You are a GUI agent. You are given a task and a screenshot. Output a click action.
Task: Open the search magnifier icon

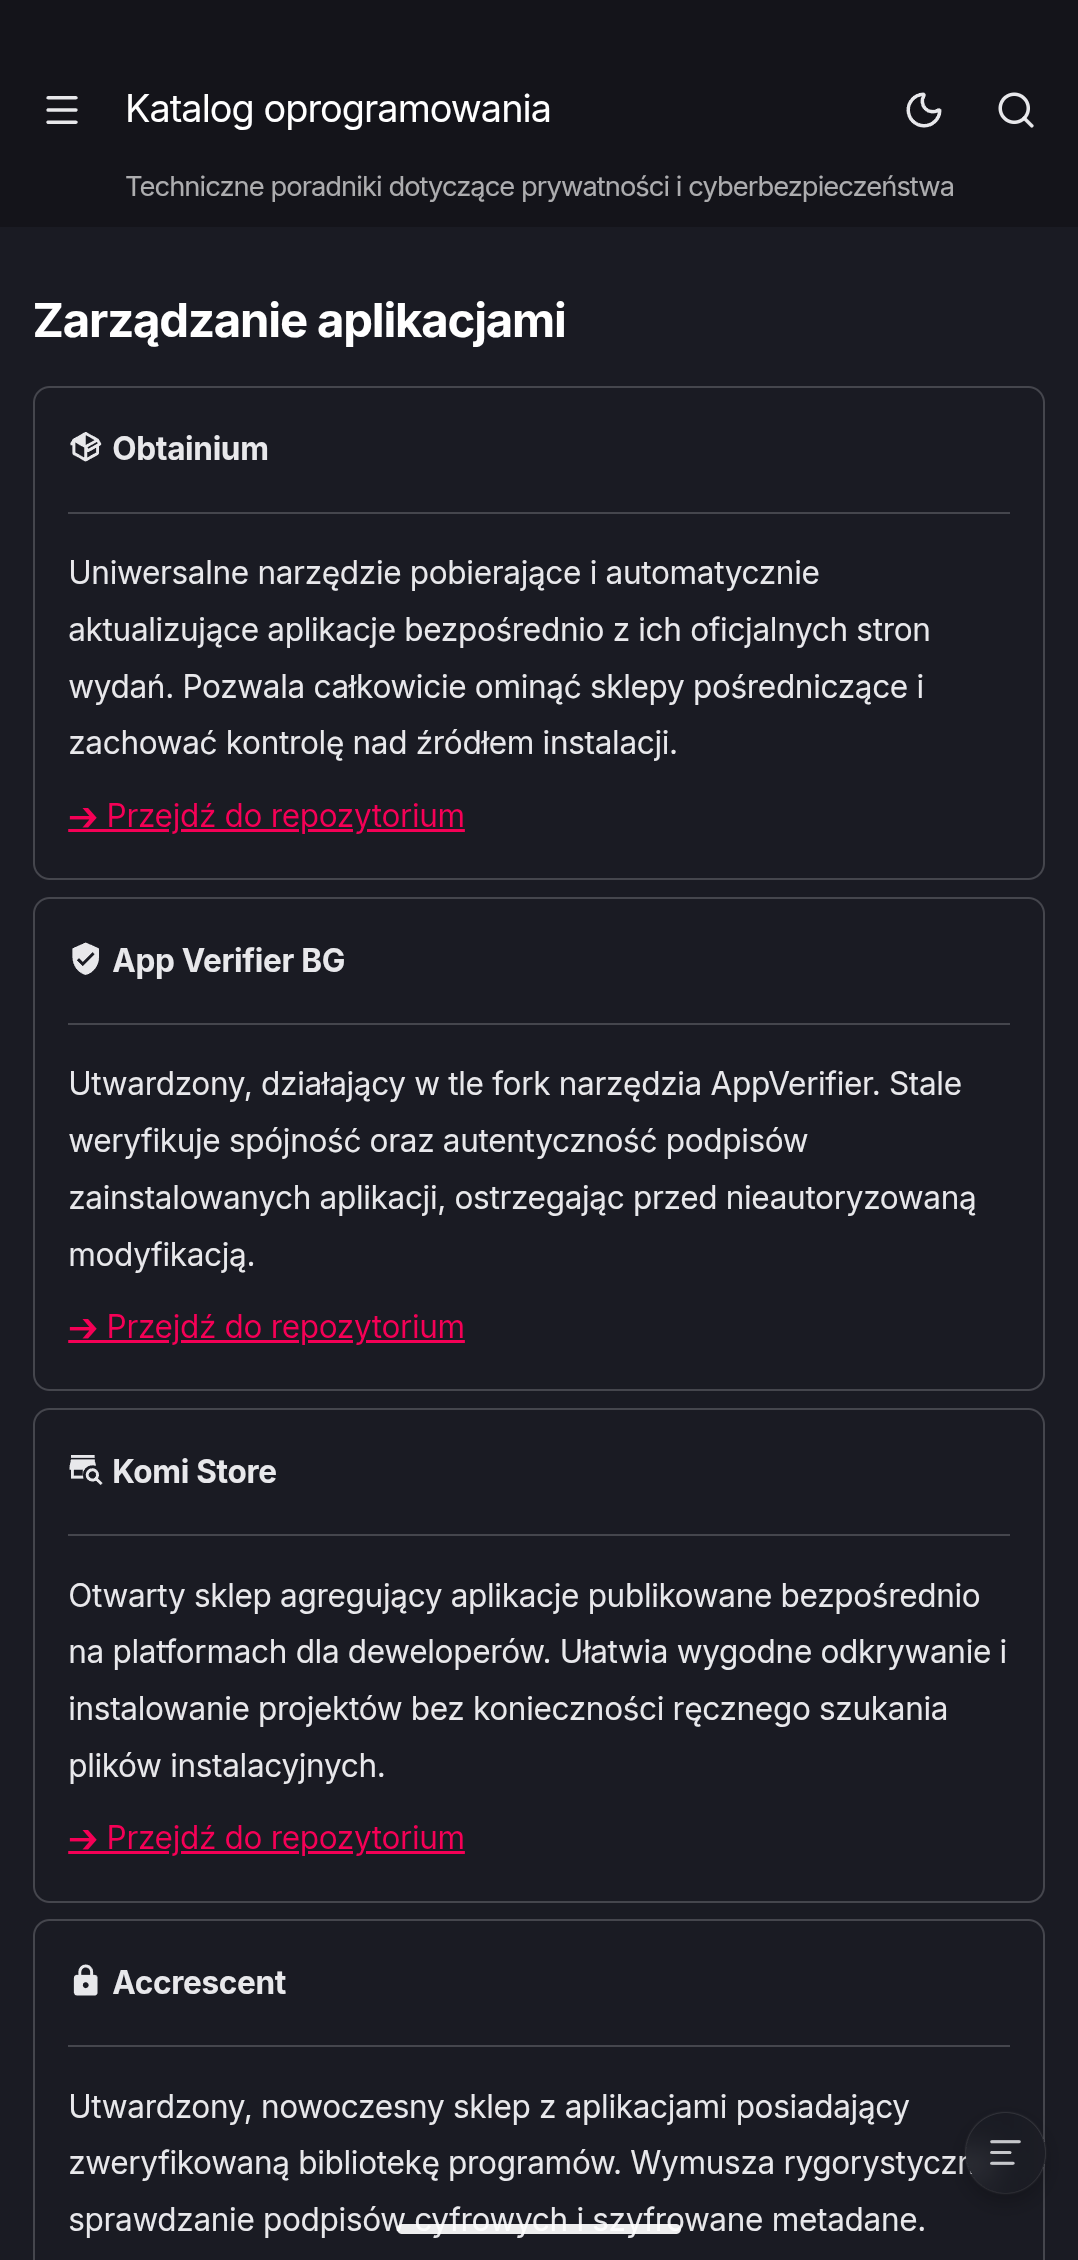[x=1016, y=110]
